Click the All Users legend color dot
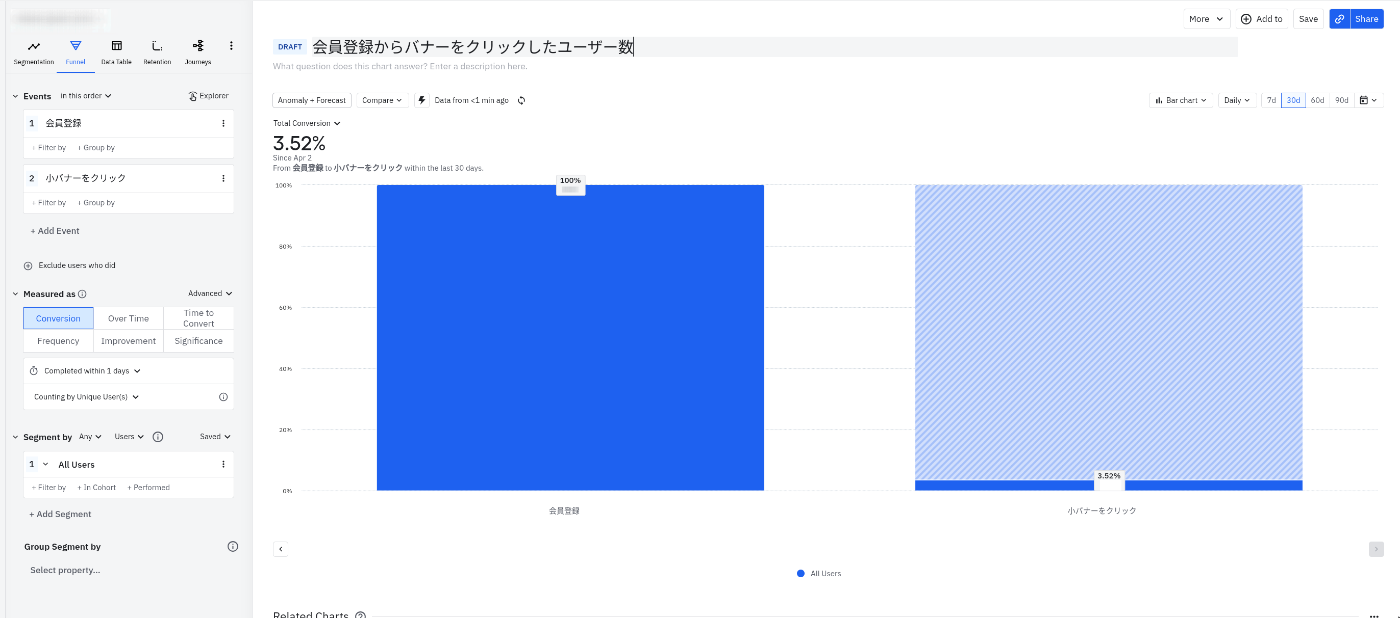The image size is (1400, 618). pos(800,573)
